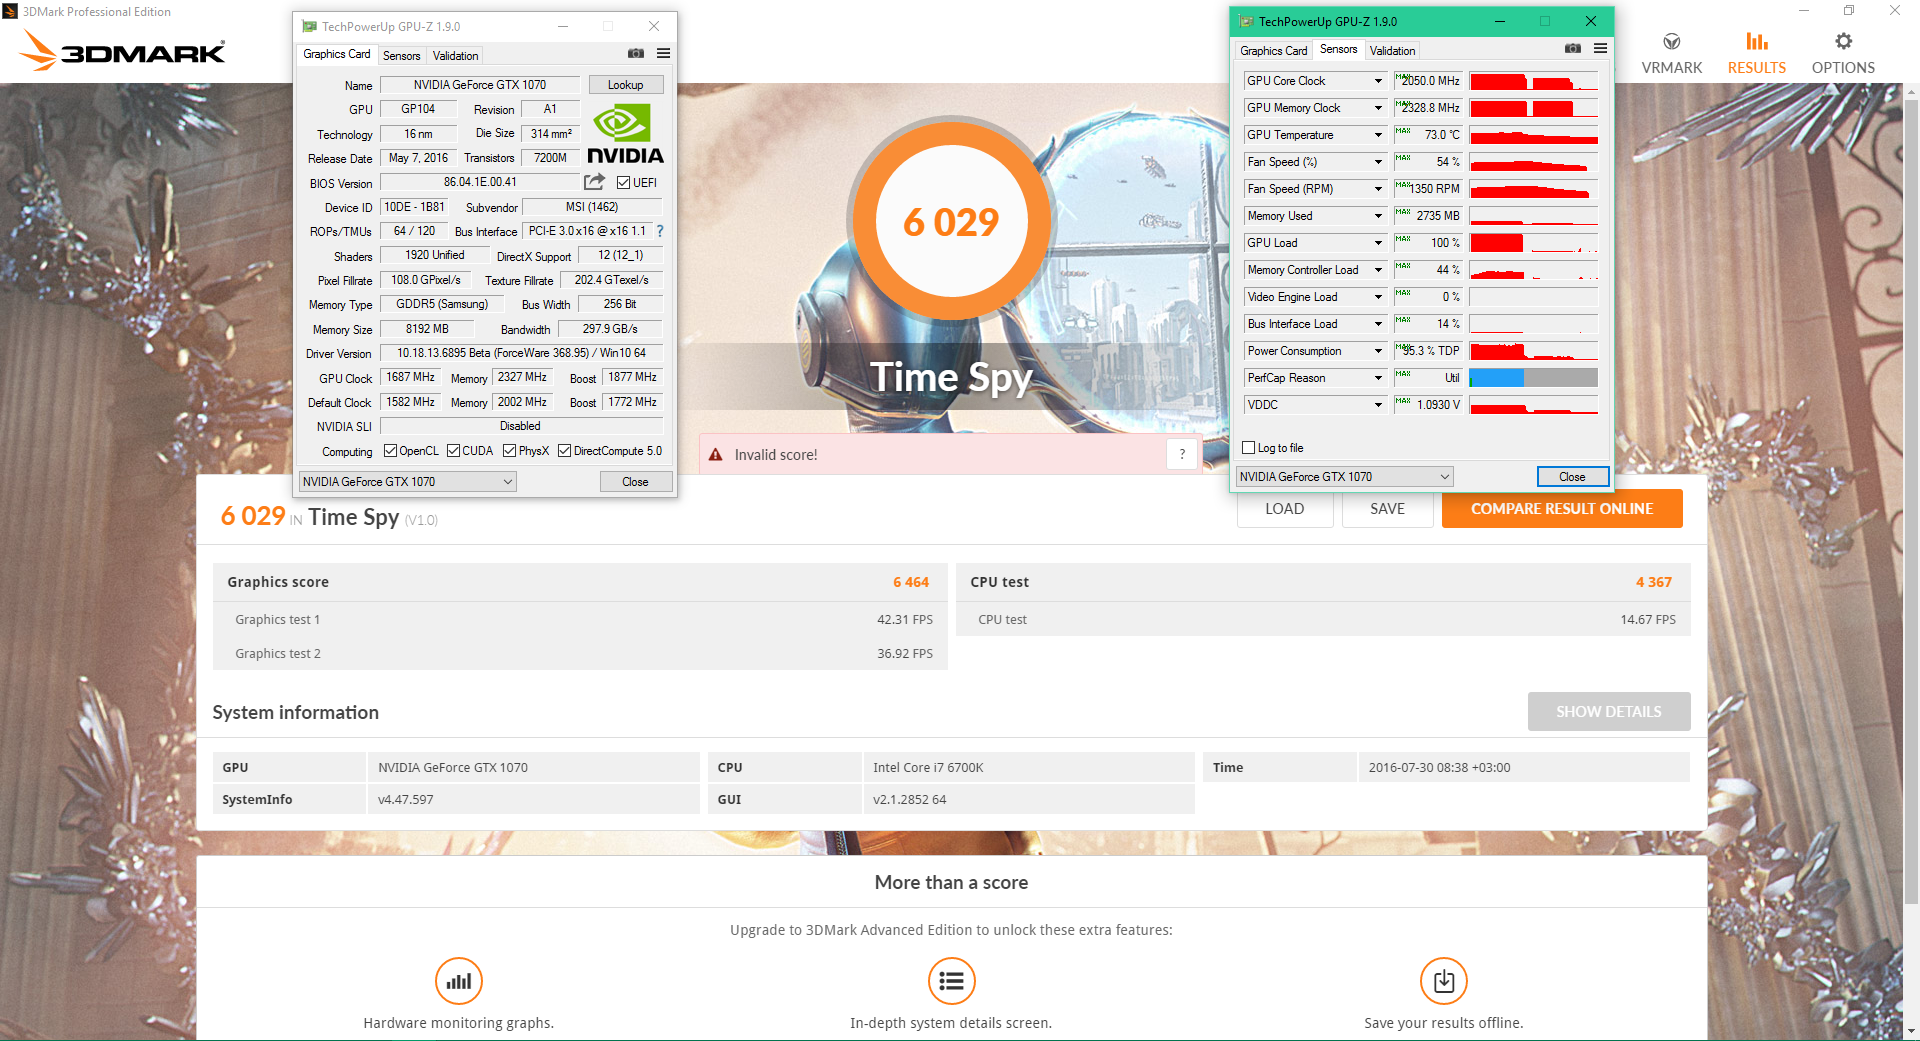Open the OPTIONS gear icon
The image size is (1920, 1041).
coord(1843,41)
